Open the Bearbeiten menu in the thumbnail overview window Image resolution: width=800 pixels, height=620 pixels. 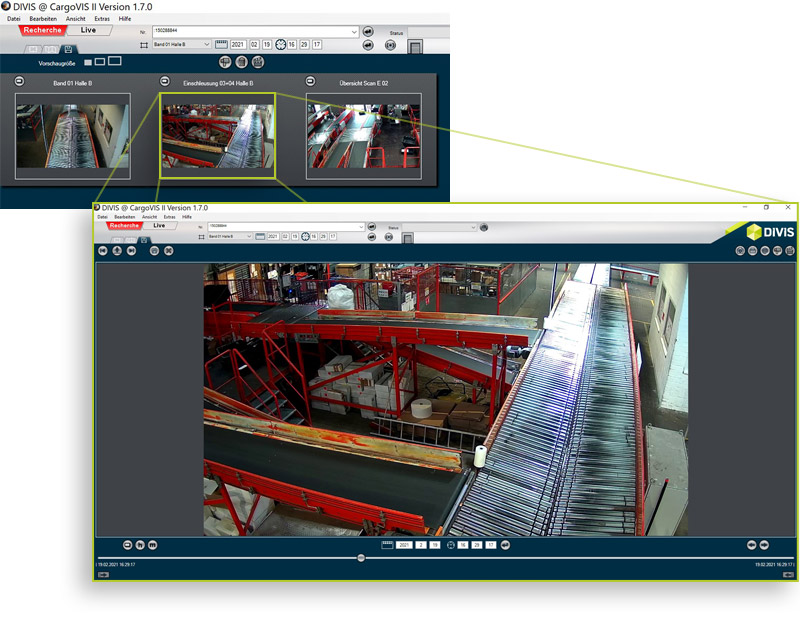point(43,19)
